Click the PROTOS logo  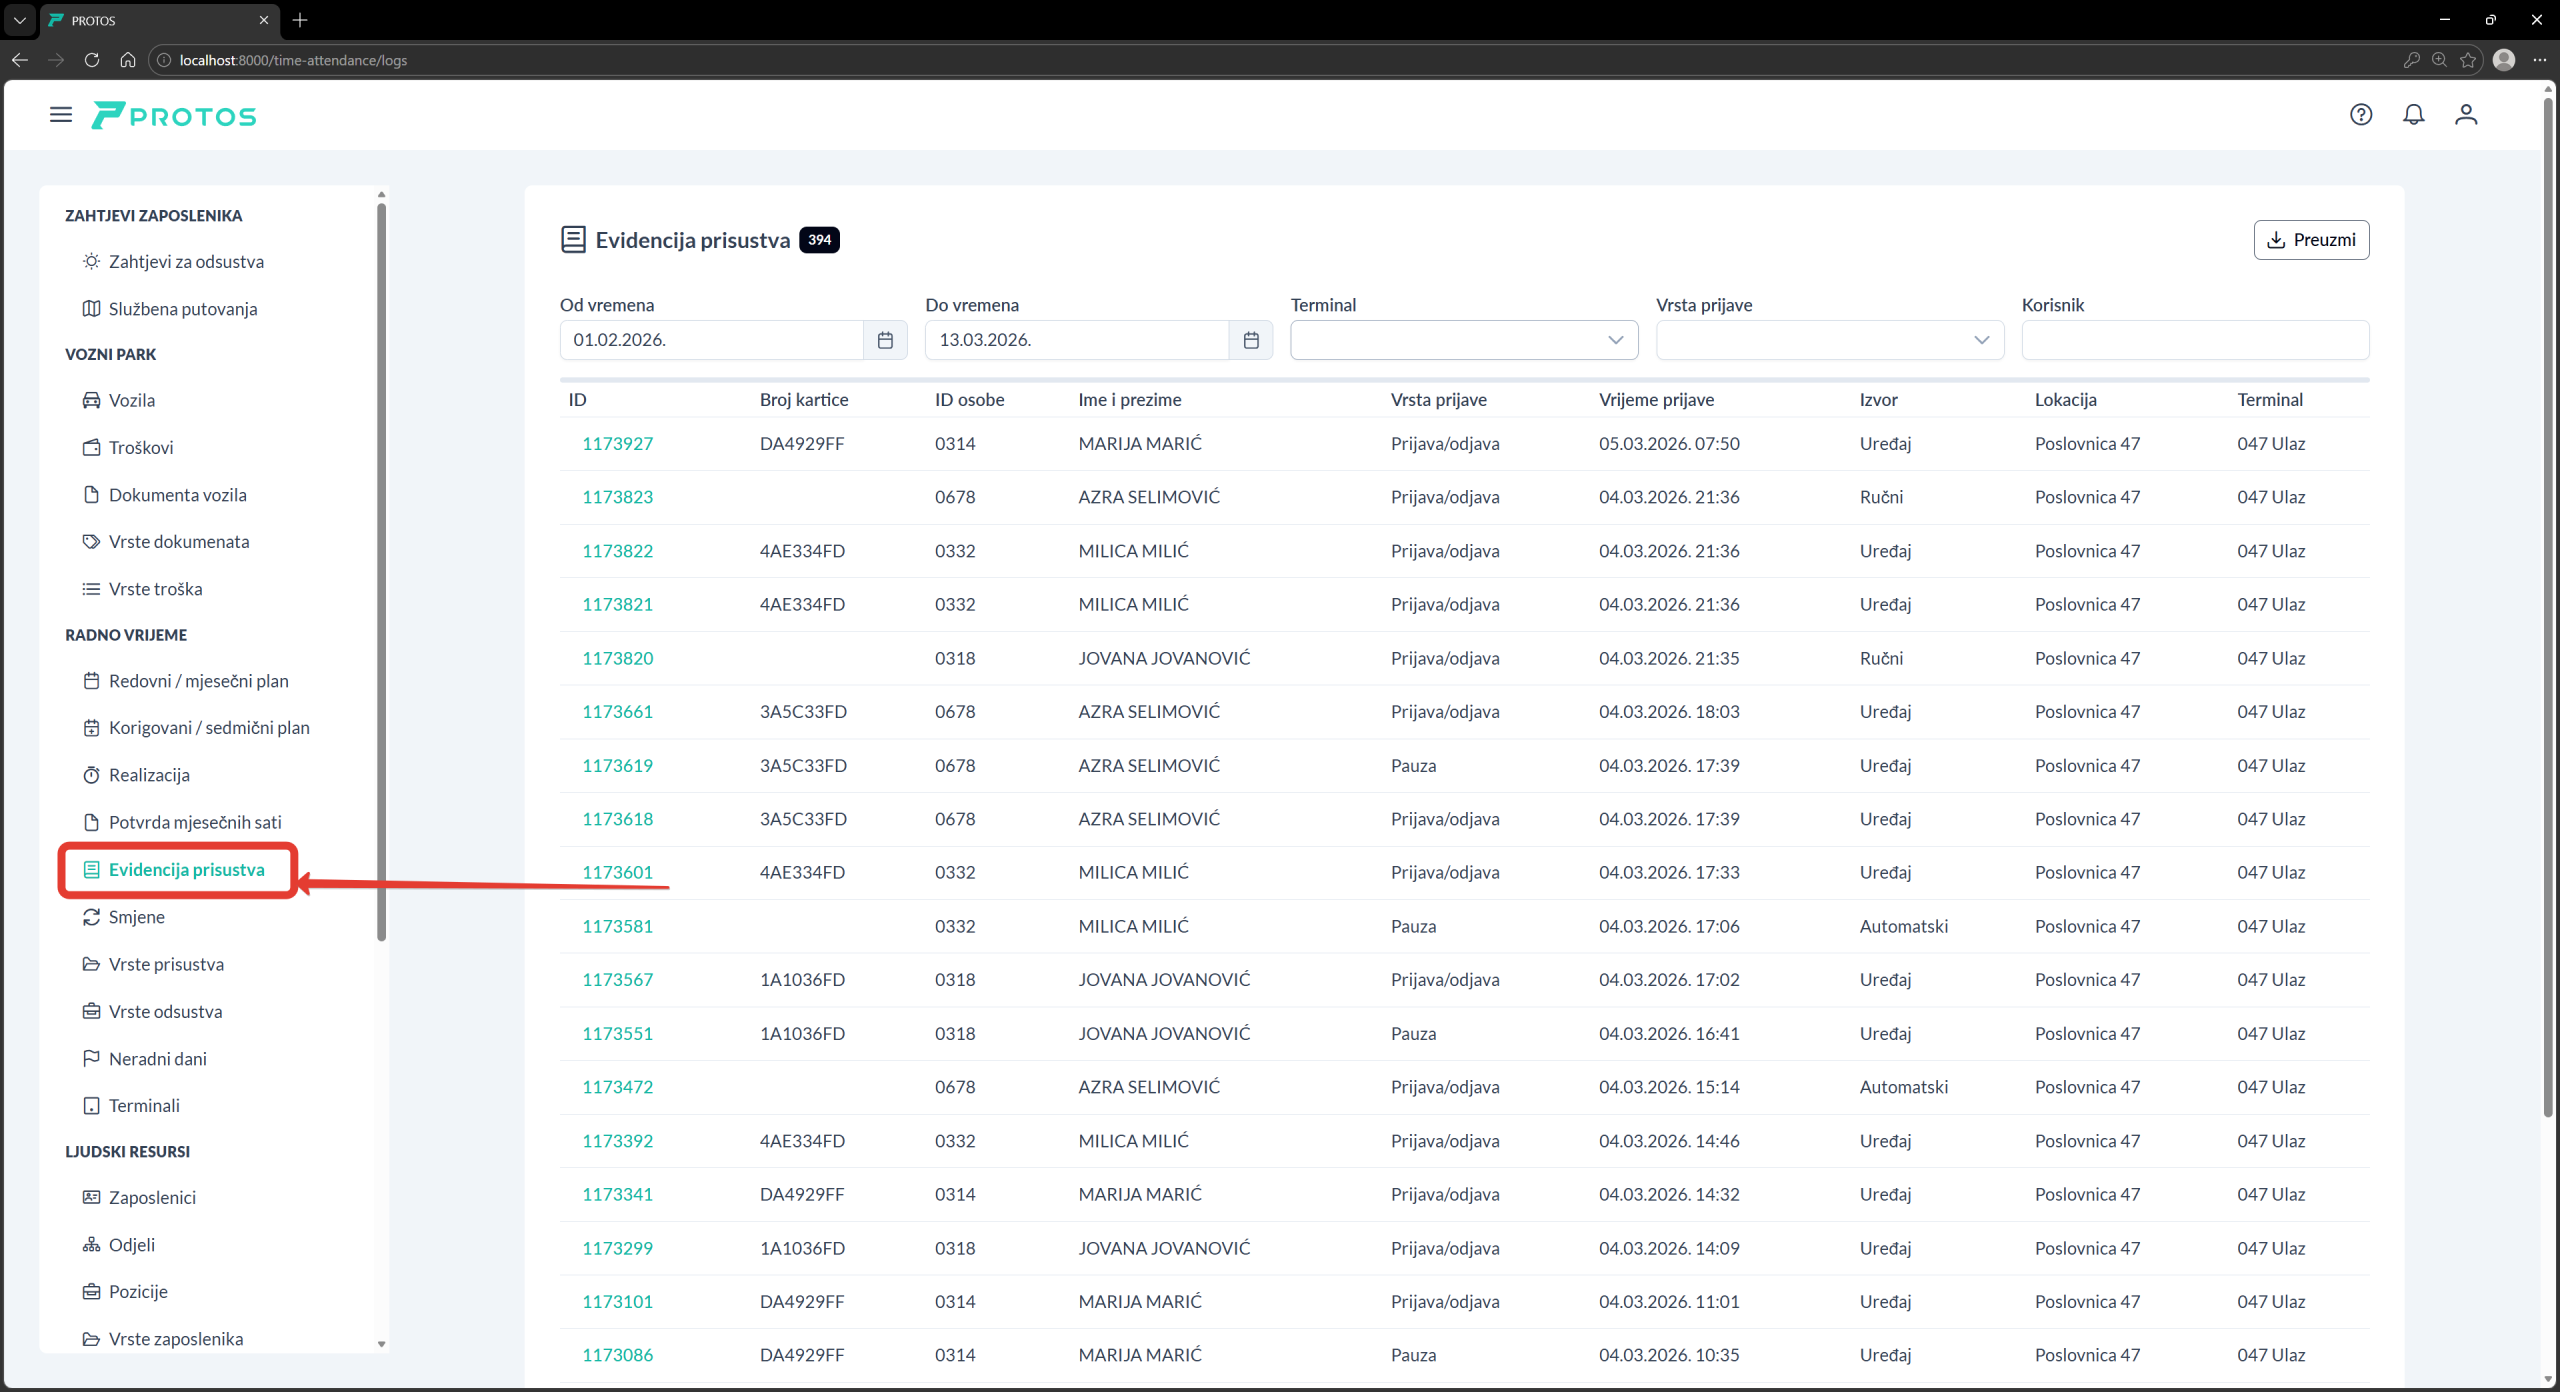tap(174, 116)
